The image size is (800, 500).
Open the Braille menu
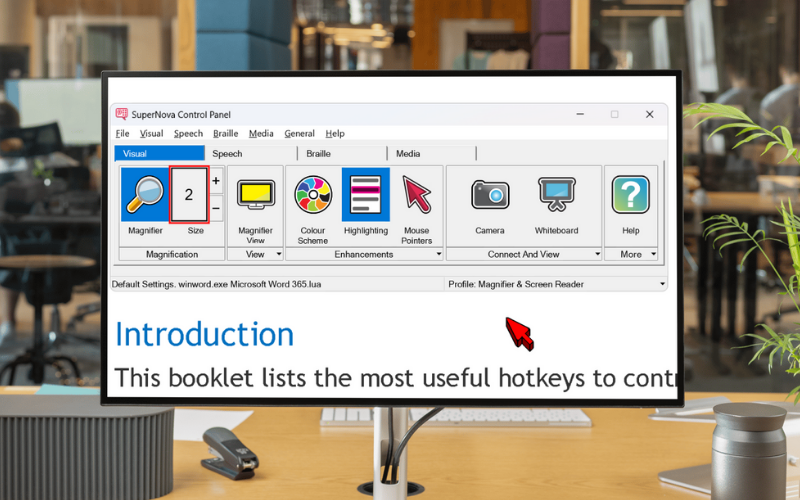click(x=226, y=133)
